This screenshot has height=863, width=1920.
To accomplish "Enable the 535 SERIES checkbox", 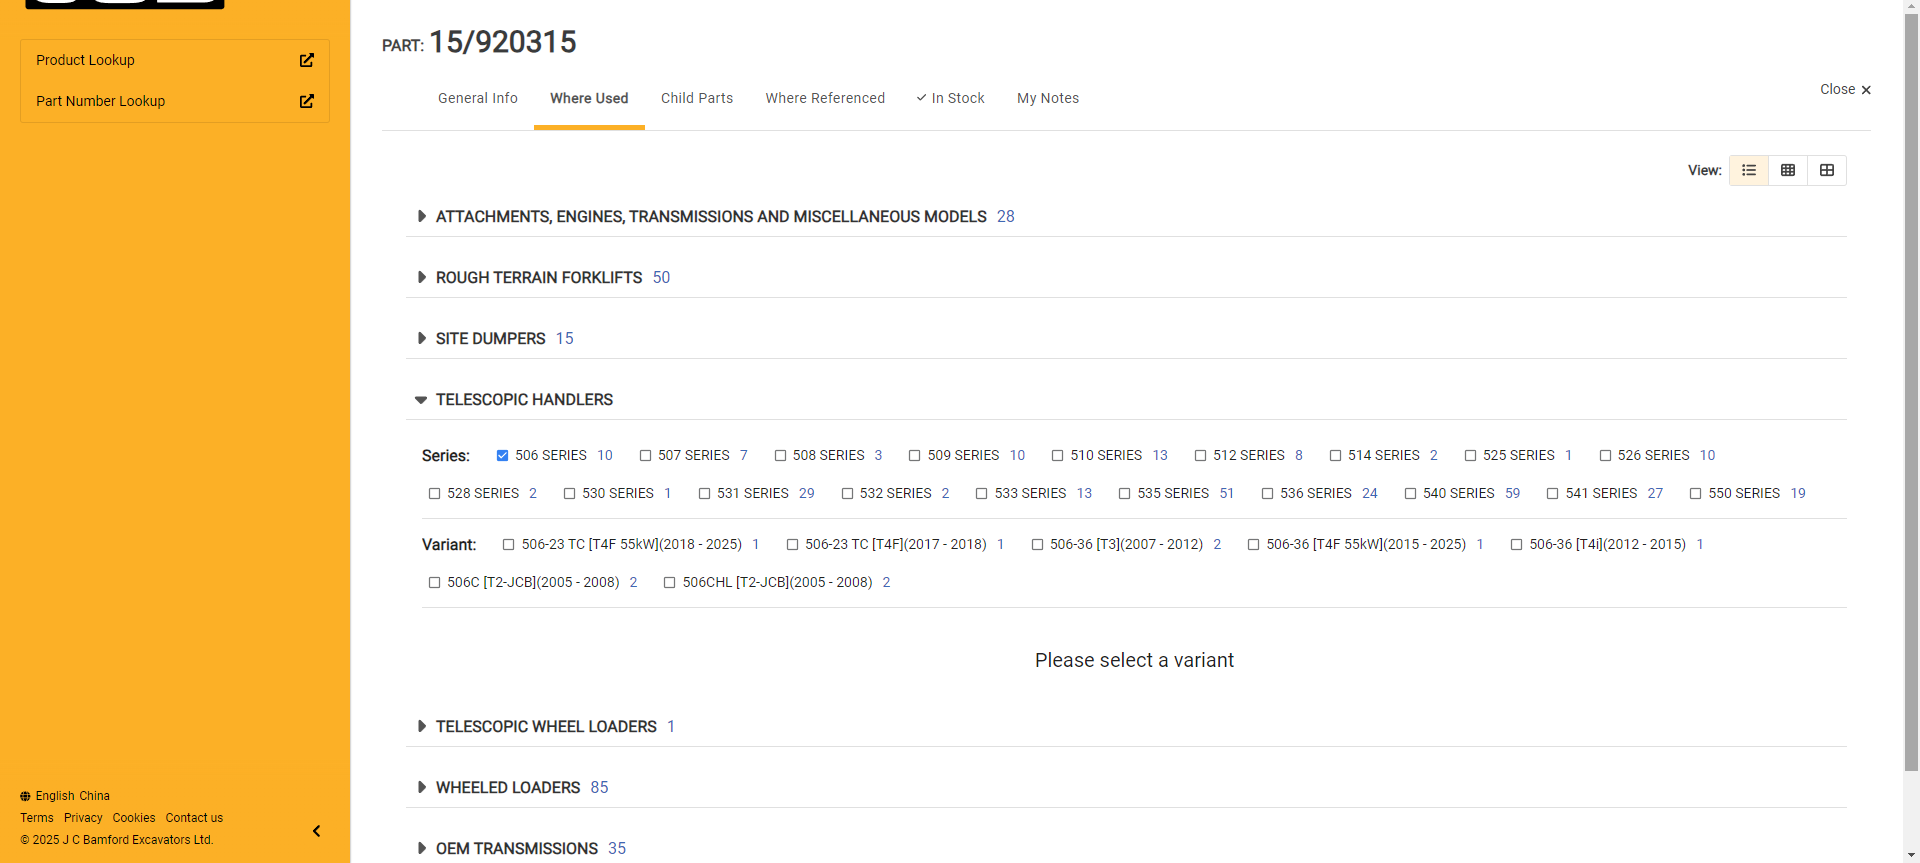I will (1124, 494).
